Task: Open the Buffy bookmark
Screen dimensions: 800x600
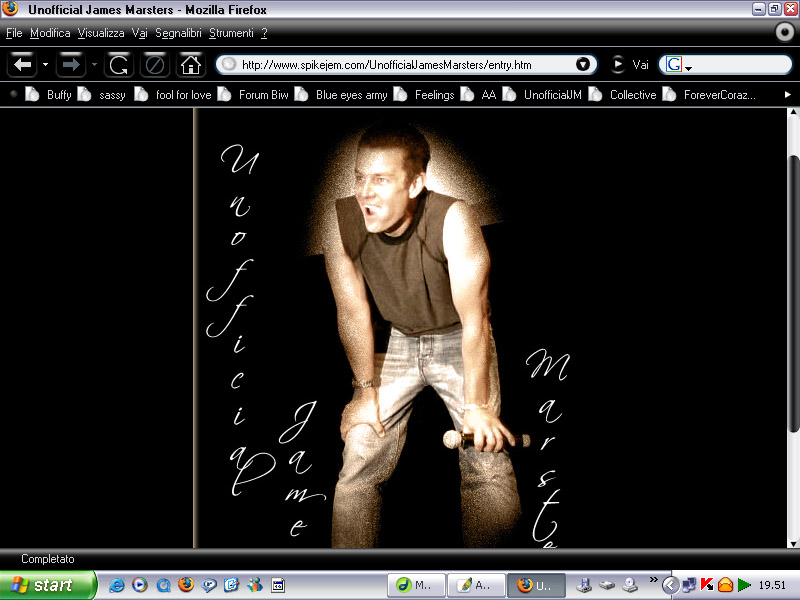Action: (x=48, y=94)
